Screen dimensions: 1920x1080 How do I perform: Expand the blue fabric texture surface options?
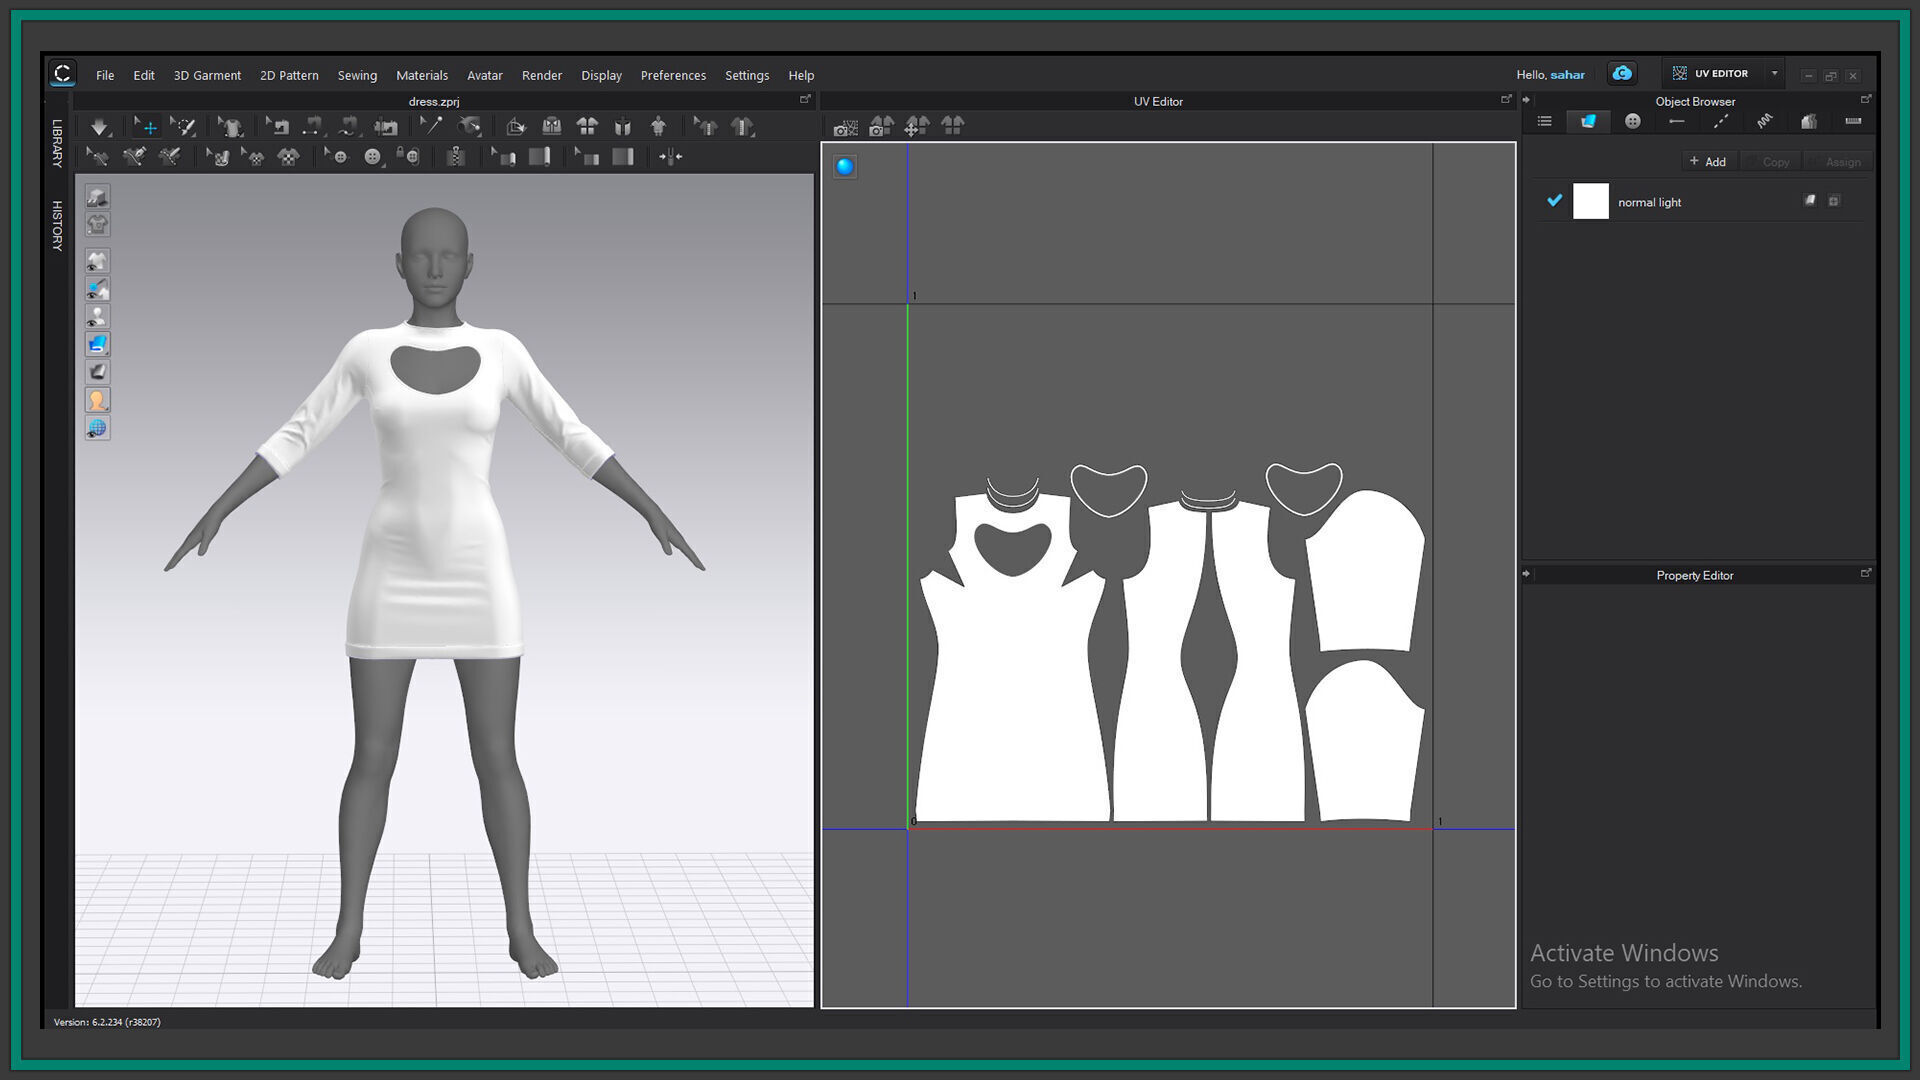(97, 345)
